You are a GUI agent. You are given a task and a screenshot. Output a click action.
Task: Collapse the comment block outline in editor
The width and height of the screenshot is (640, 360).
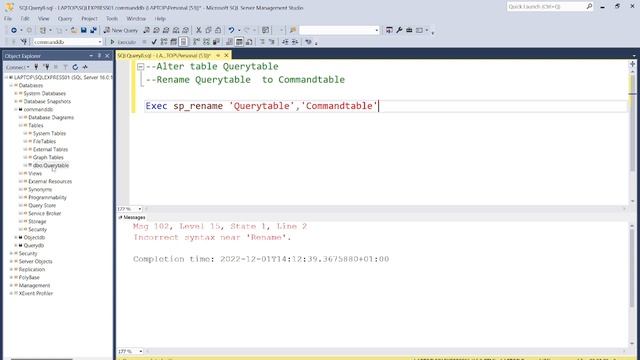tap(140, 67)
